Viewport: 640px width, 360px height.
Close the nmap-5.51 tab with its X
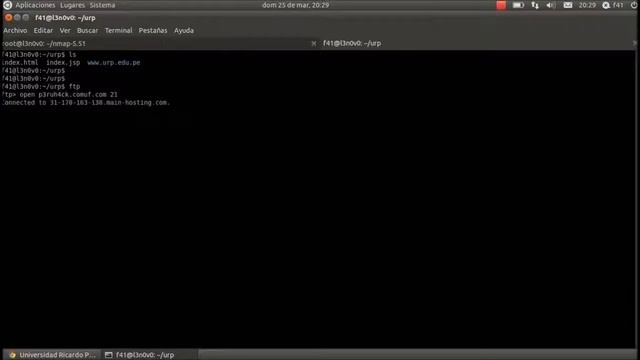tap(314, 44)
